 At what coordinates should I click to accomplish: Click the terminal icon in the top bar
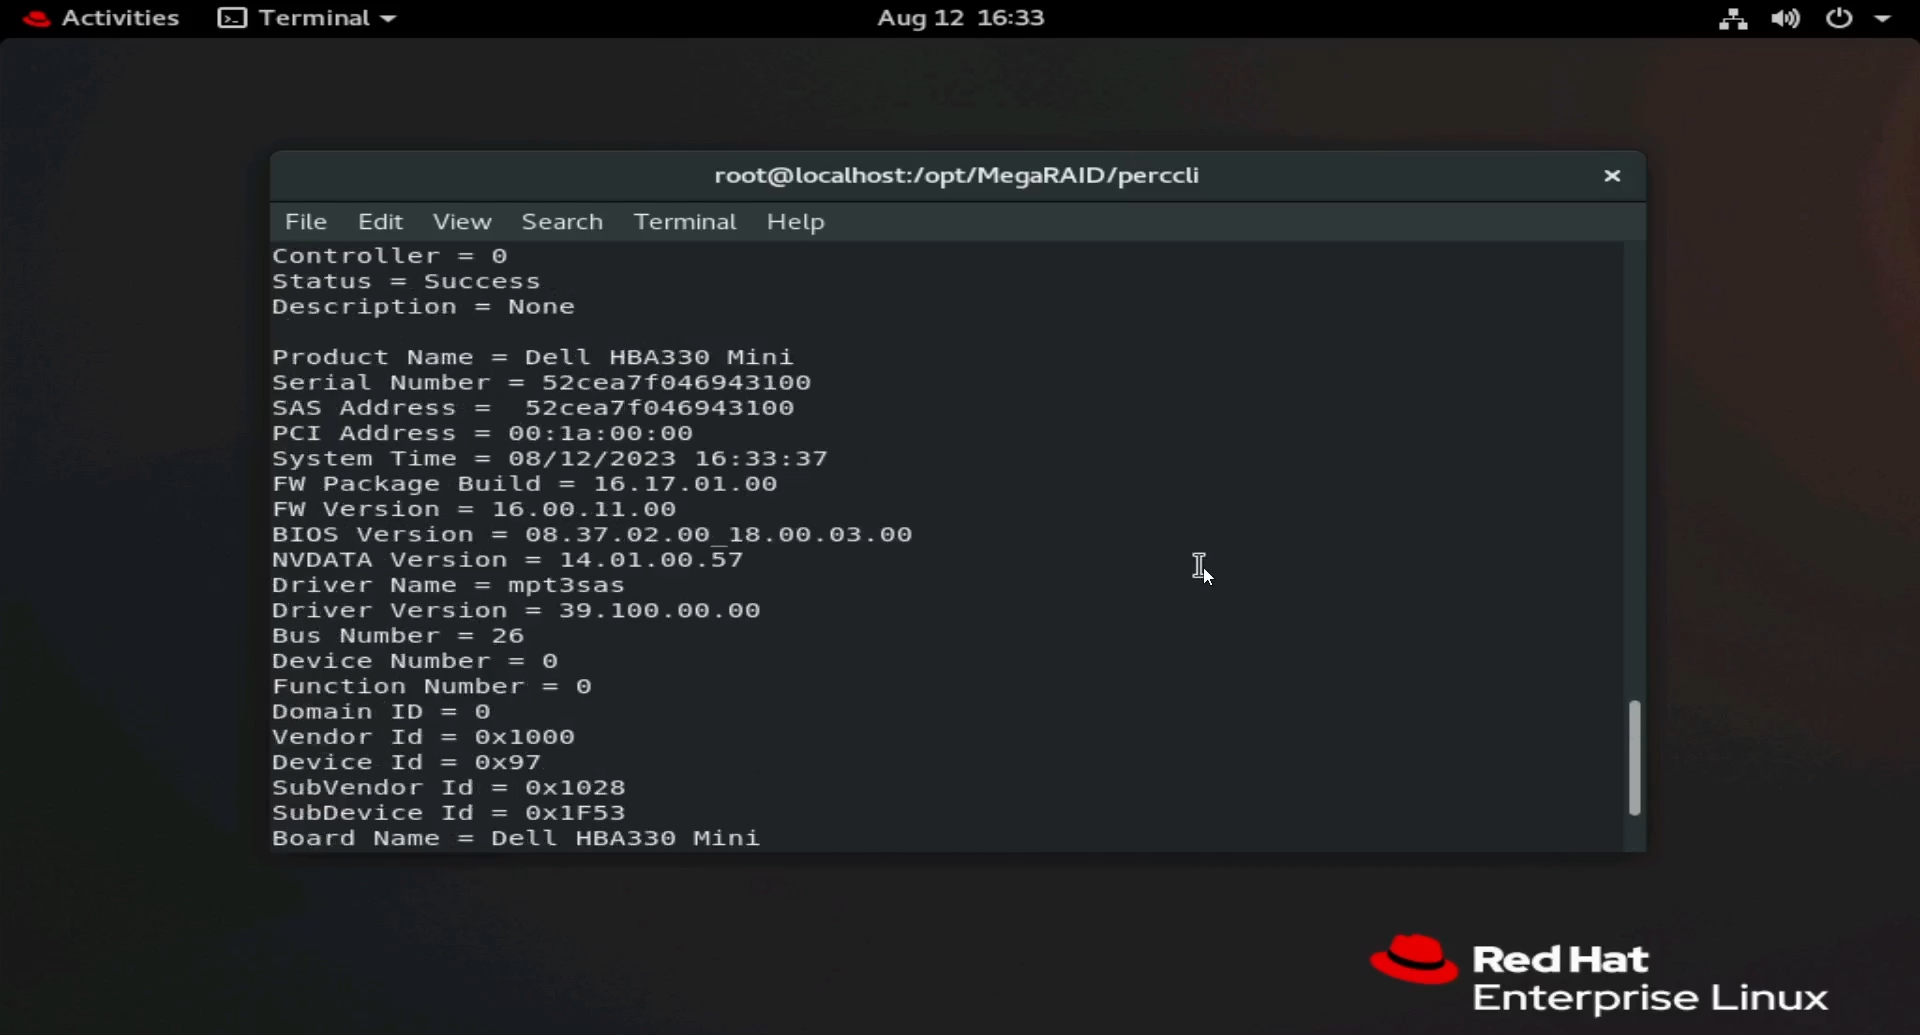(231, 17)
